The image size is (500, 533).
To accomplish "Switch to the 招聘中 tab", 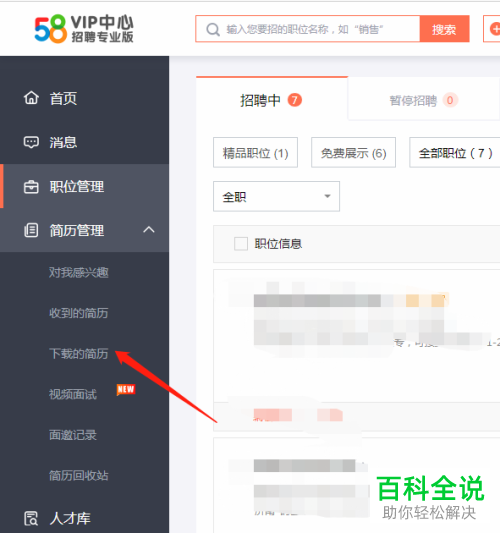I will 272,100.
